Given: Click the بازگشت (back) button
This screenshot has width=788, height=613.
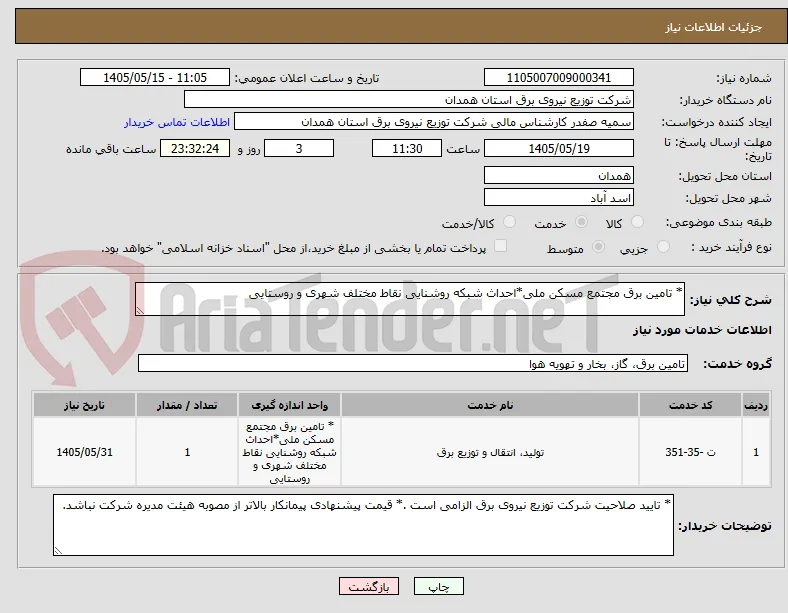Looking at the screenshot, I should click(369, 586).
